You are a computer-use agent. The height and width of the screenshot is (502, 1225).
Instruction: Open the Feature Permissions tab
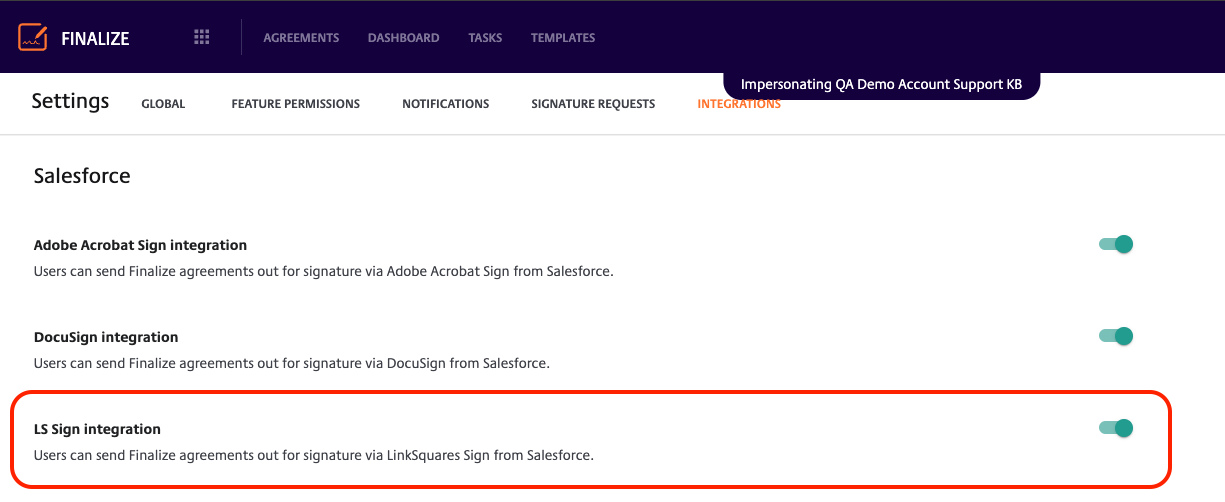point(296,104)
